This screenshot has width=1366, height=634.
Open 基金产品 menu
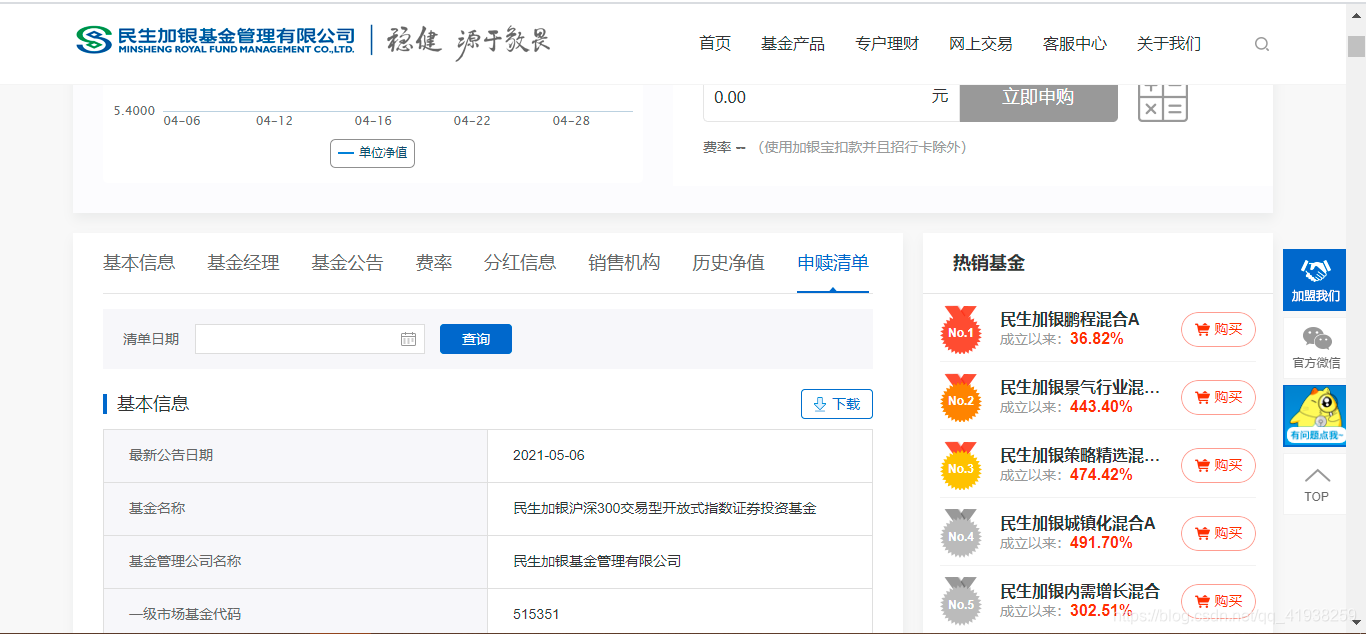pos(793,44)
